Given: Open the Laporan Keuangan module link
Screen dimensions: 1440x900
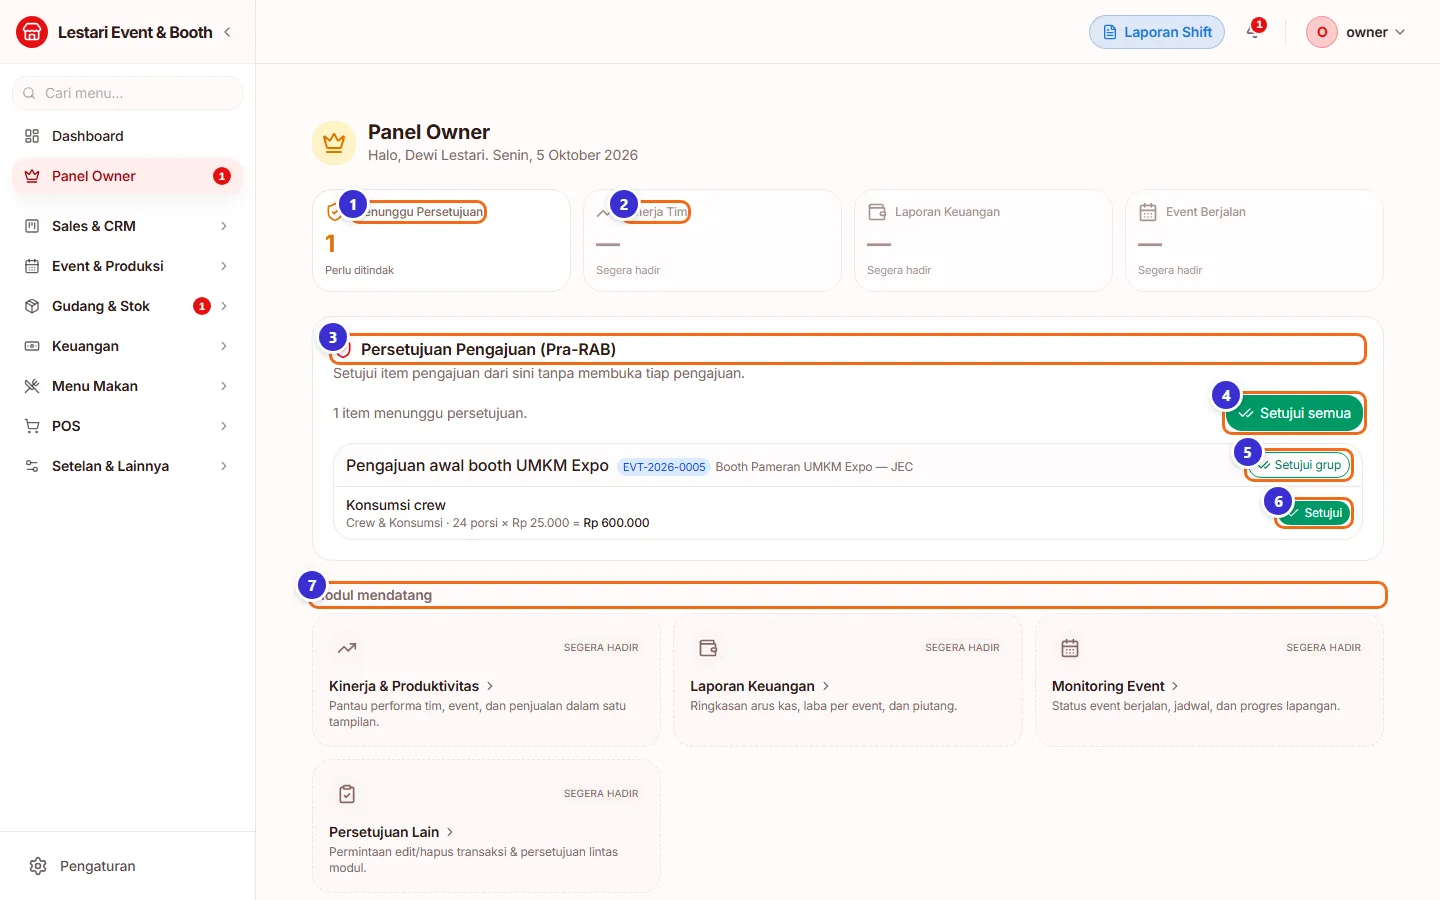Looking at the screenshot, I should [x=760, y=686].
